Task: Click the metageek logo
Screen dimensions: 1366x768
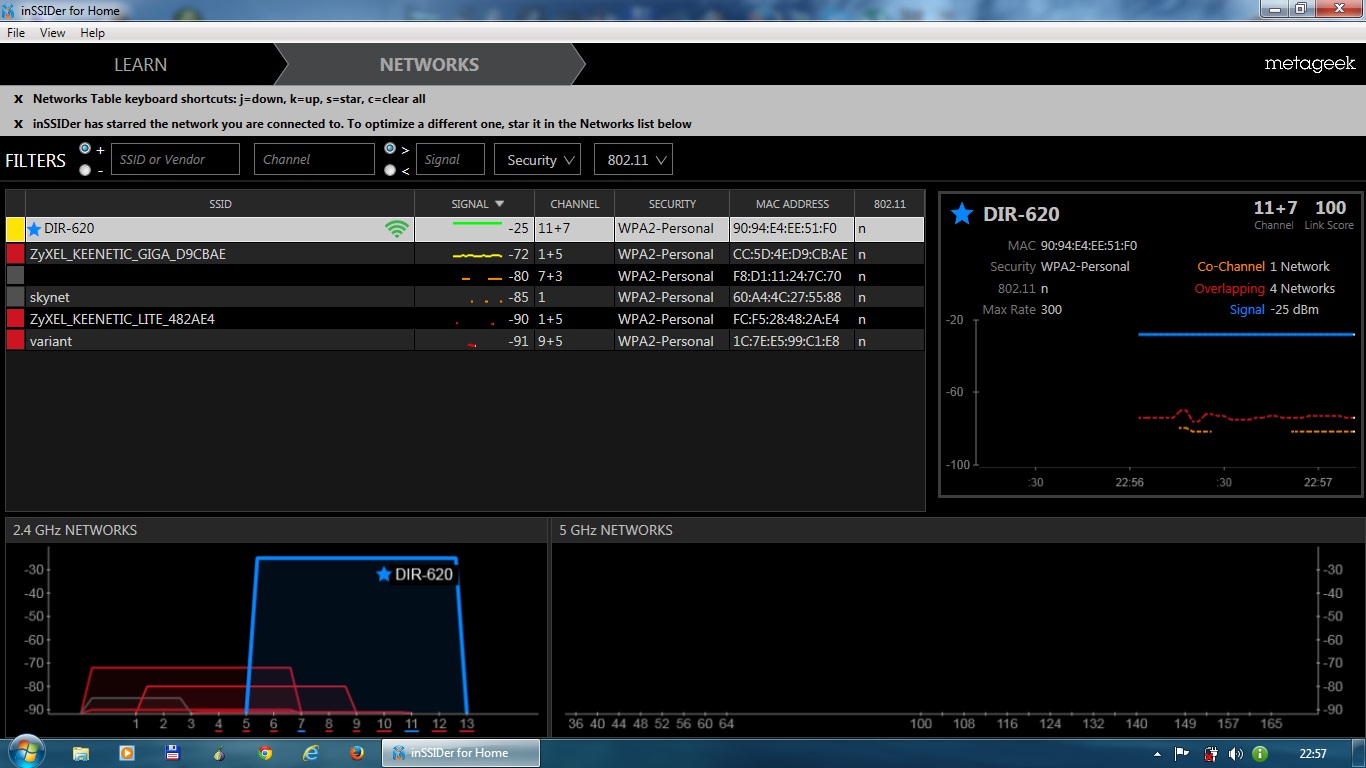Action: [1310, 64]
